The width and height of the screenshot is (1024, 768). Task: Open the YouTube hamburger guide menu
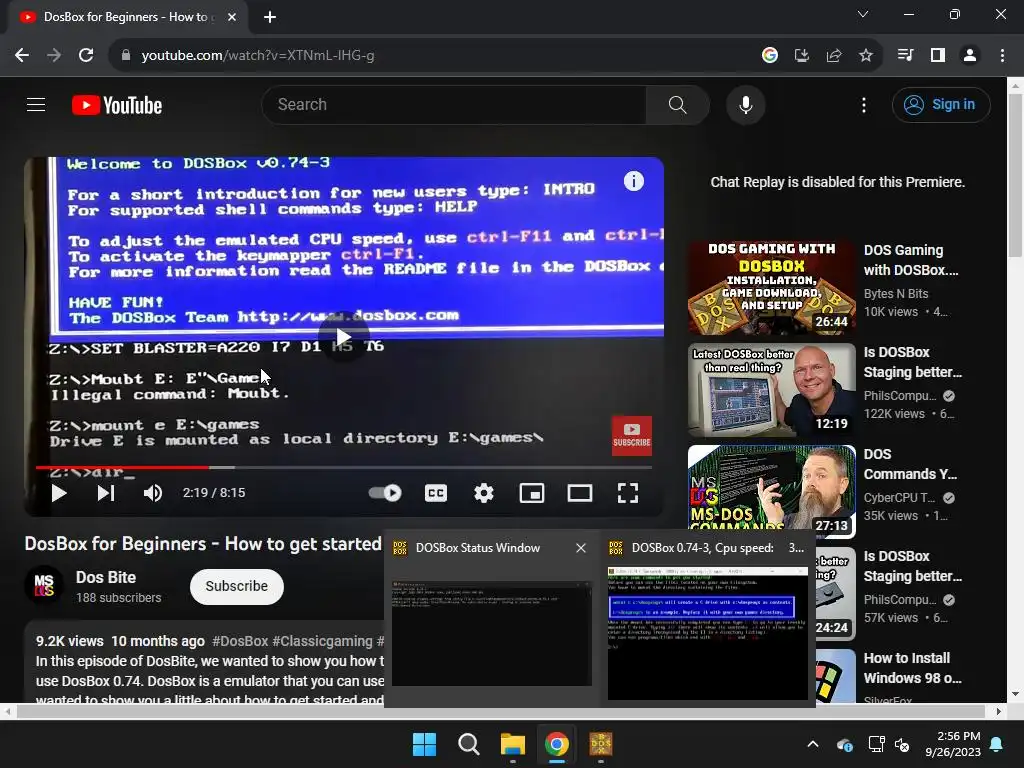pyautogui.click(x=36, y=104)
